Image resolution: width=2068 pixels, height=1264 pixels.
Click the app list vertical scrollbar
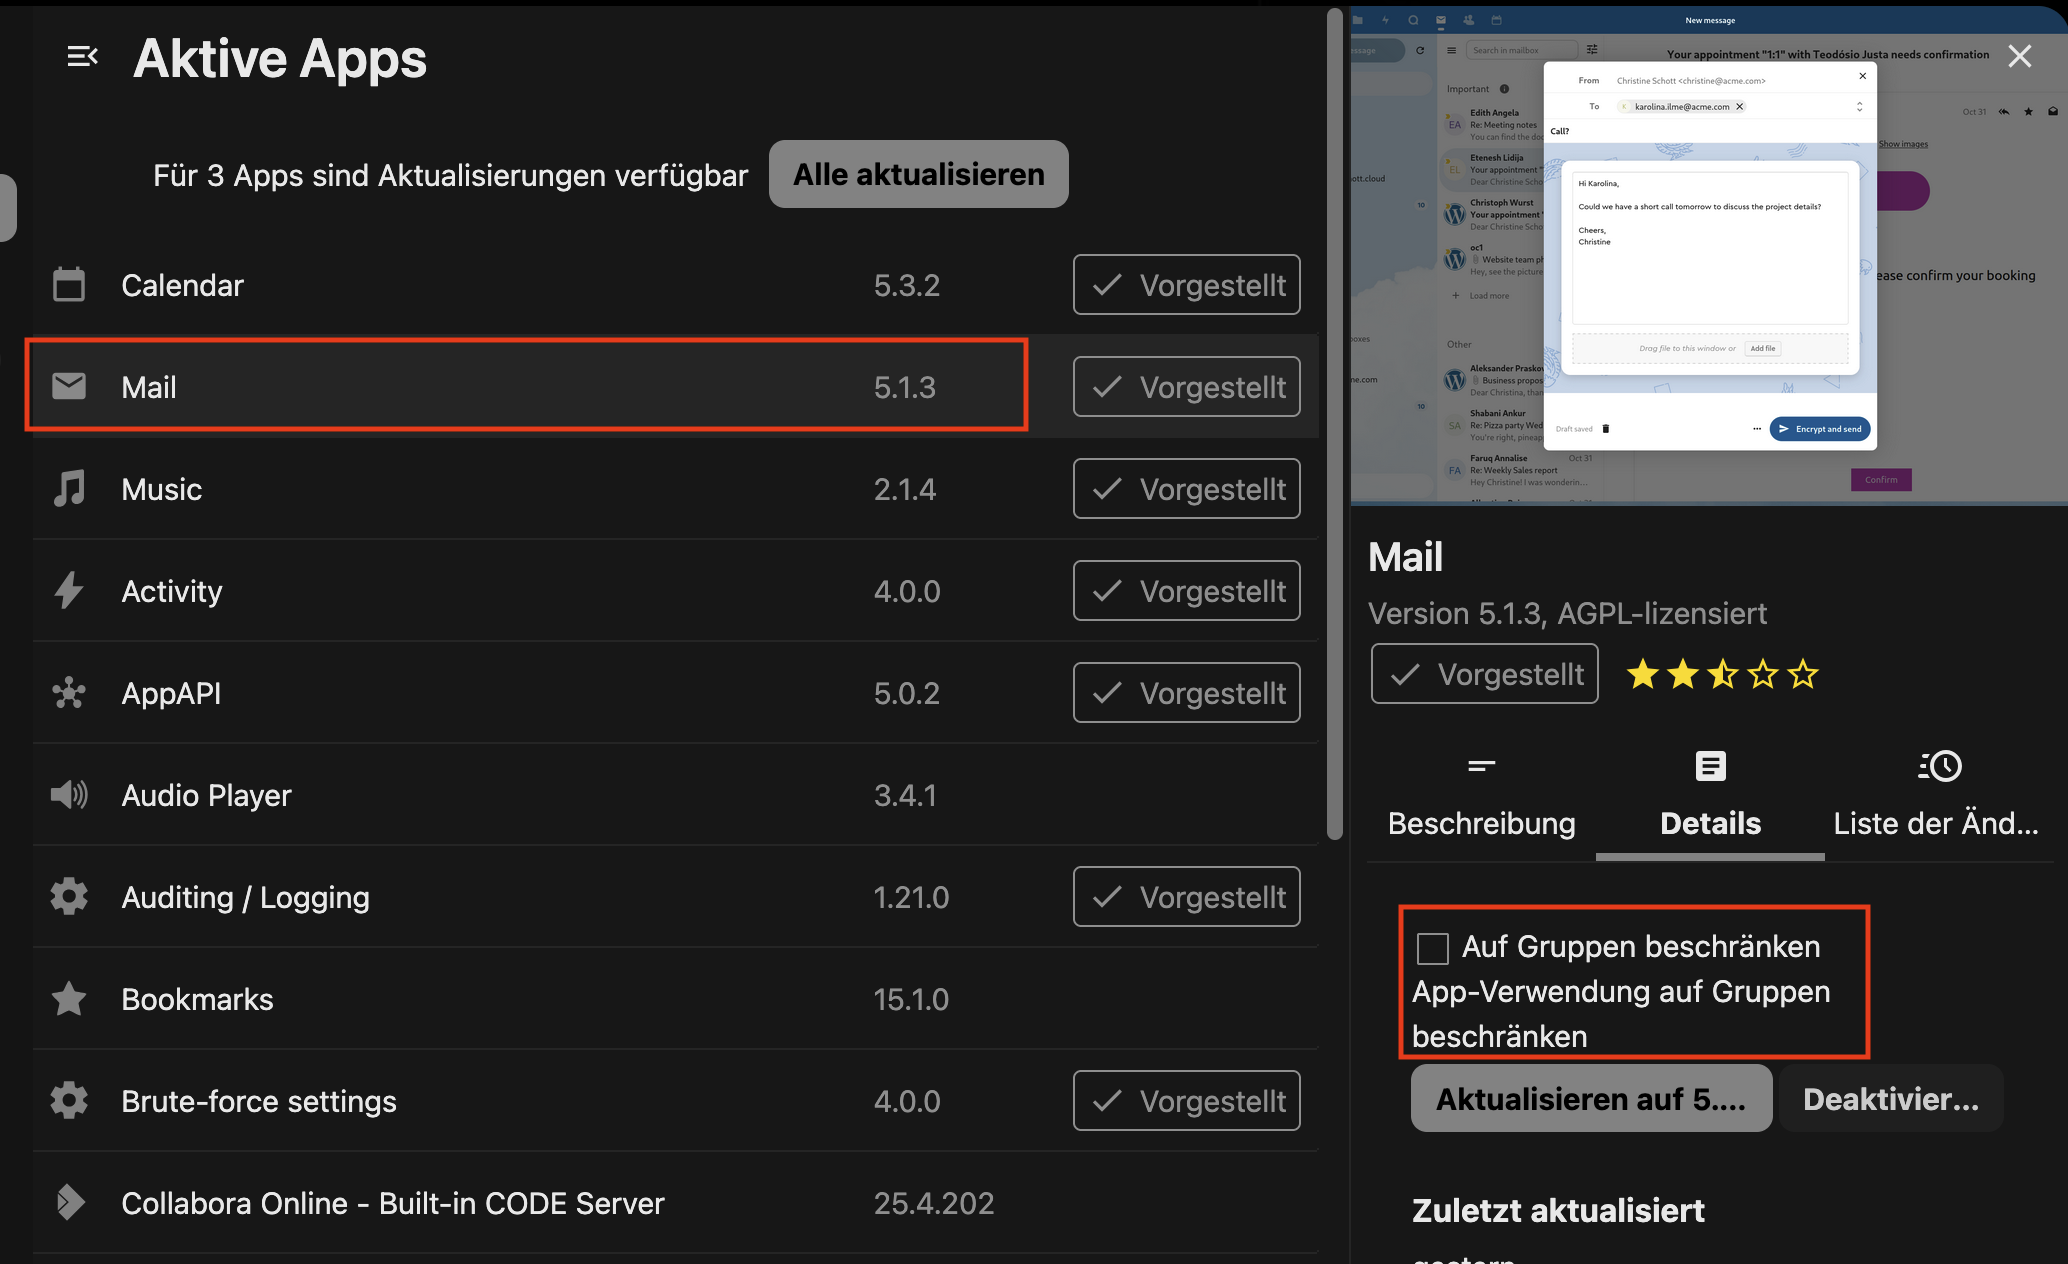tap(1335, 425)
